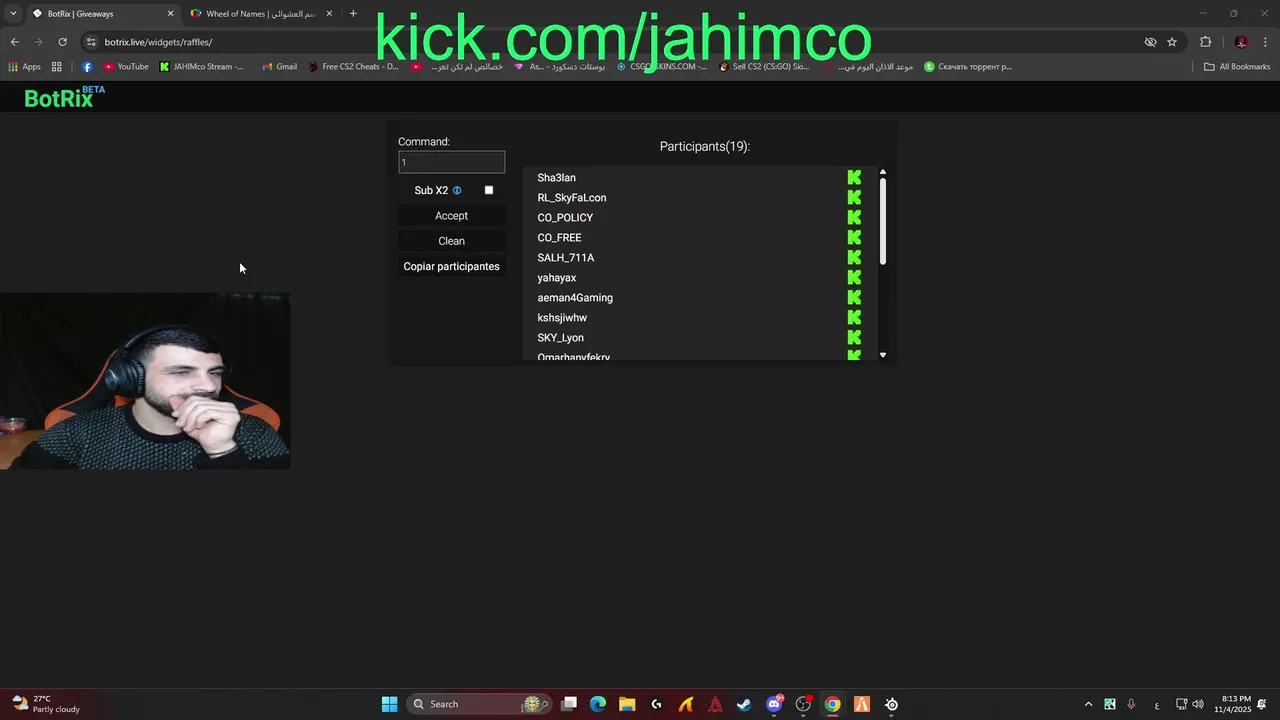
Task: Click the address bar URL
Action: pyautogui.click(x=158, y=42)
